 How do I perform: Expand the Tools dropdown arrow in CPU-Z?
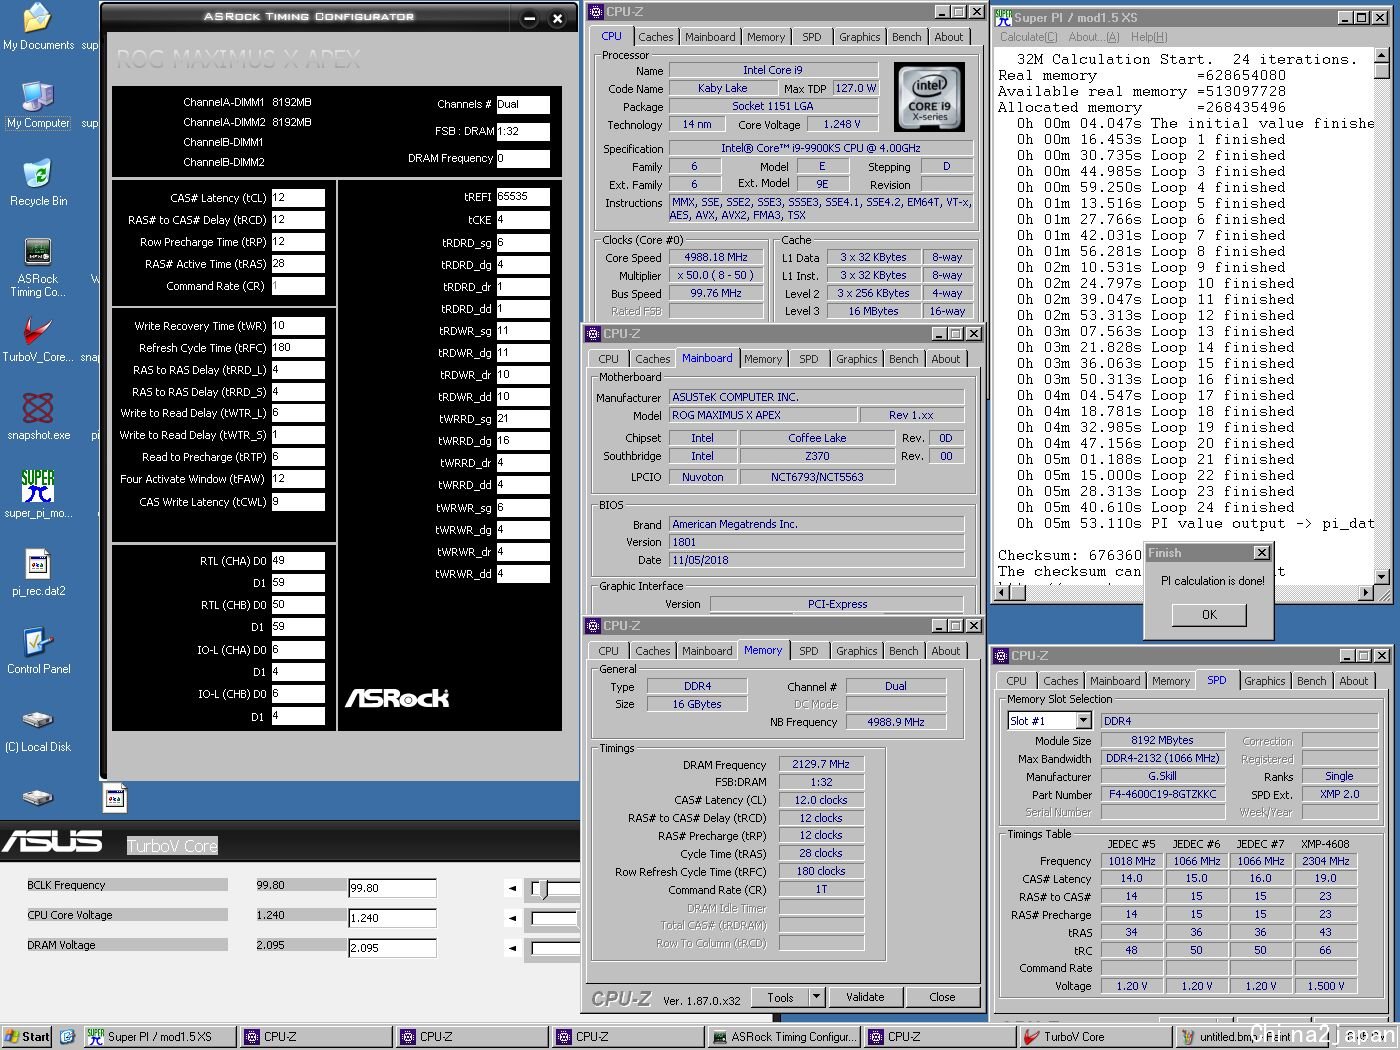pyautogui.click(x=817, y=997)
